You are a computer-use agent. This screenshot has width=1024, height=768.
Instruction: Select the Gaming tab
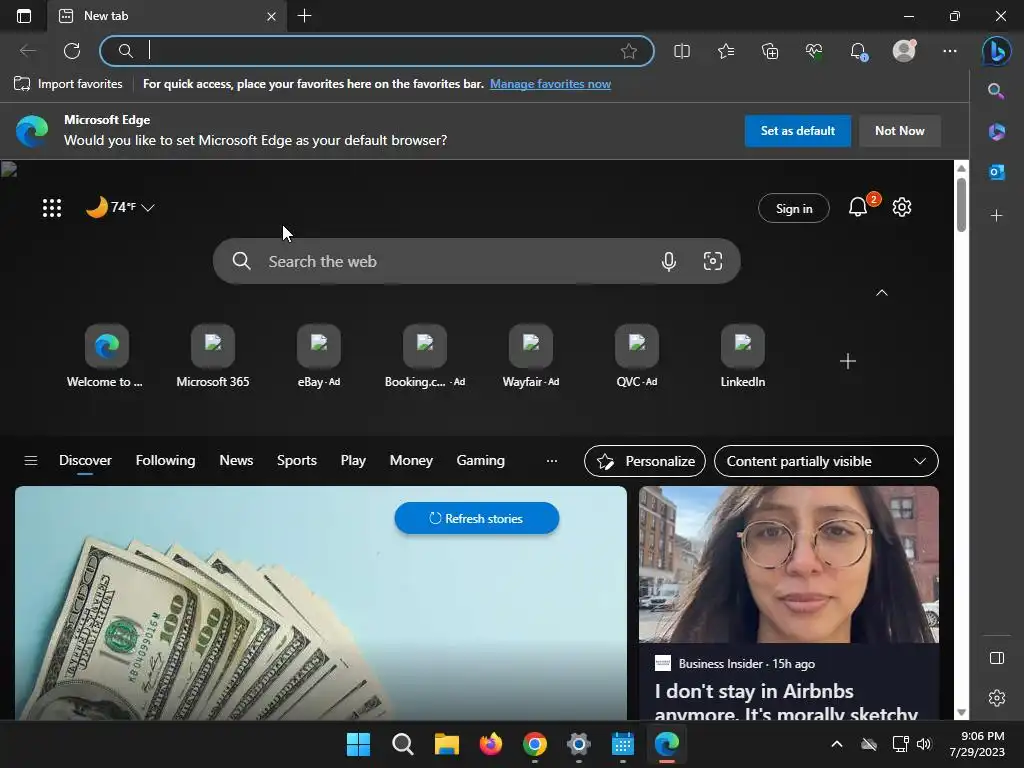tap(481, 460)
